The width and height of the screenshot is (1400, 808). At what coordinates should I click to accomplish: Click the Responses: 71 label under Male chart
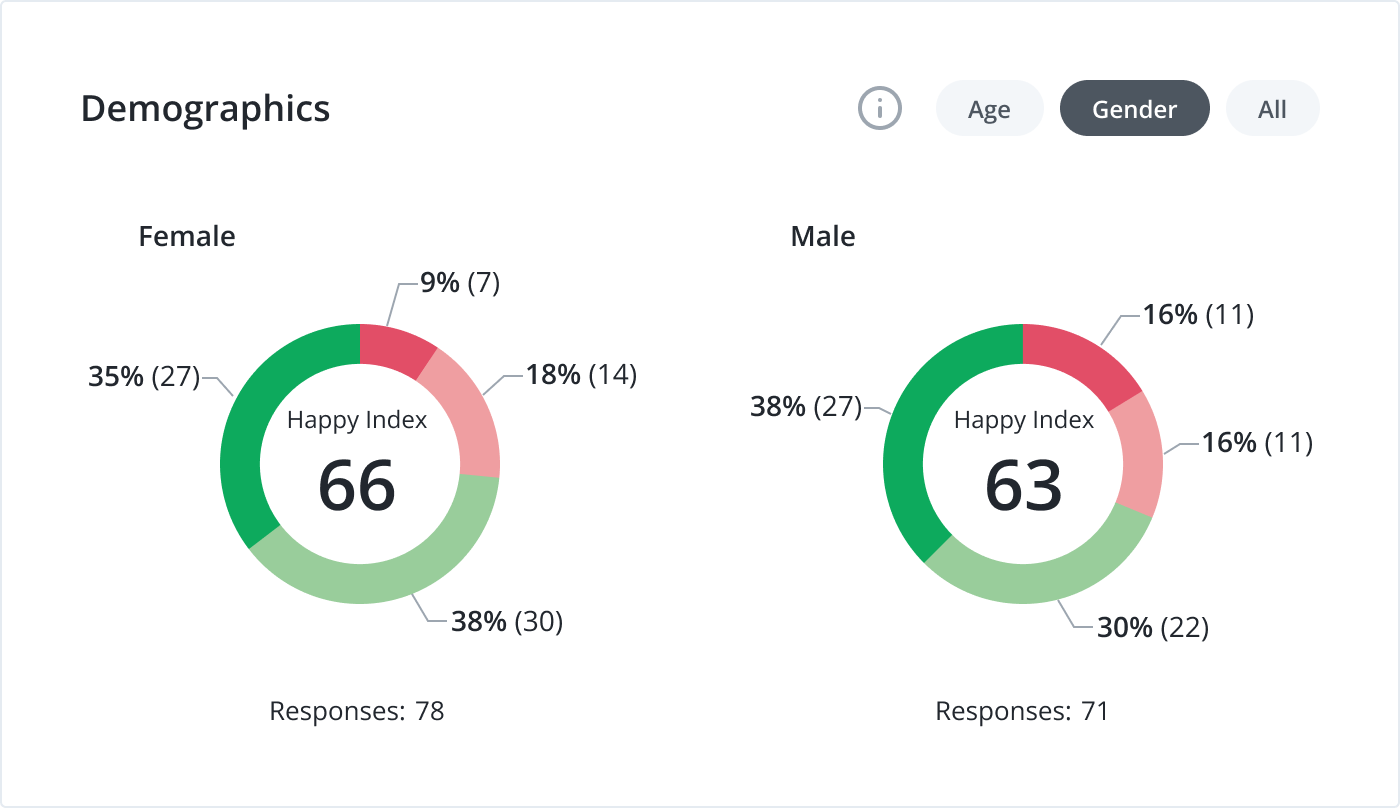1022,711
